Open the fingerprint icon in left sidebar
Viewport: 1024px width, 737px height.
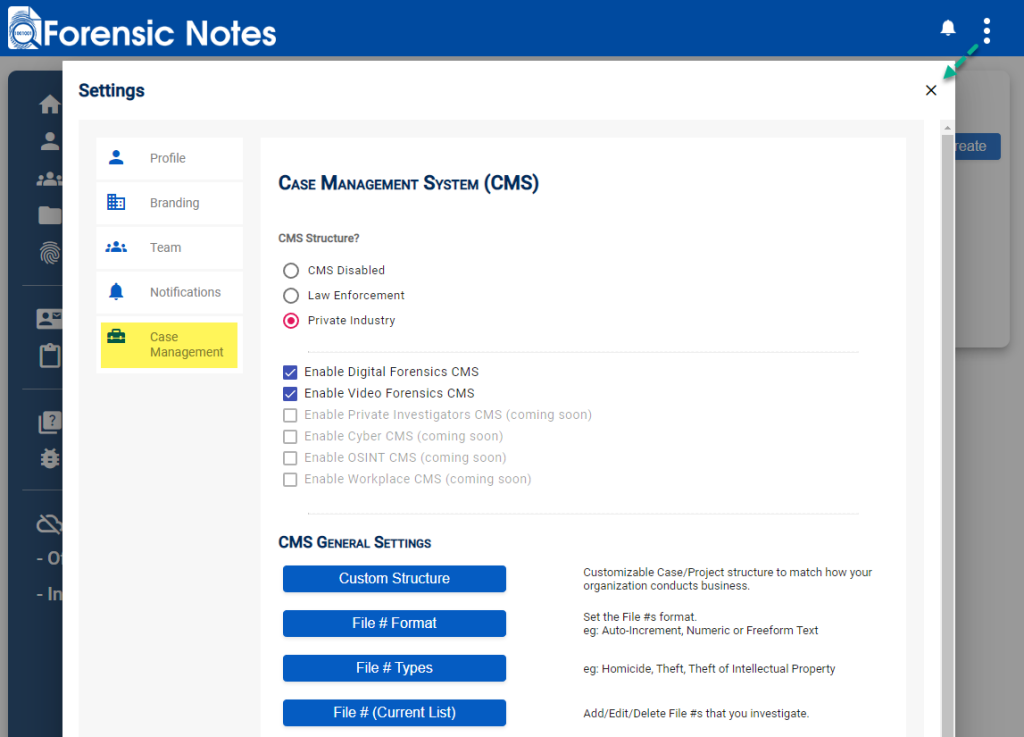50,253
